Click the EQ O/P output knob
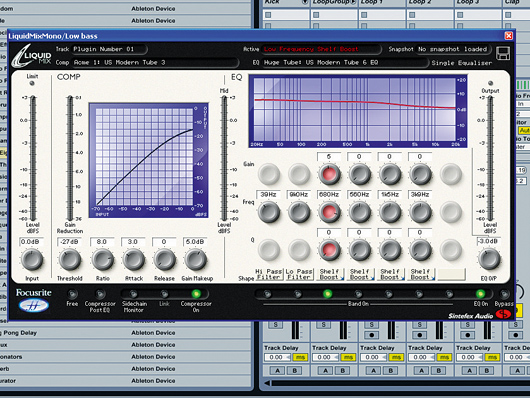Image resolution: width=530 pixels, height=398 pixels. click(489, 259)
